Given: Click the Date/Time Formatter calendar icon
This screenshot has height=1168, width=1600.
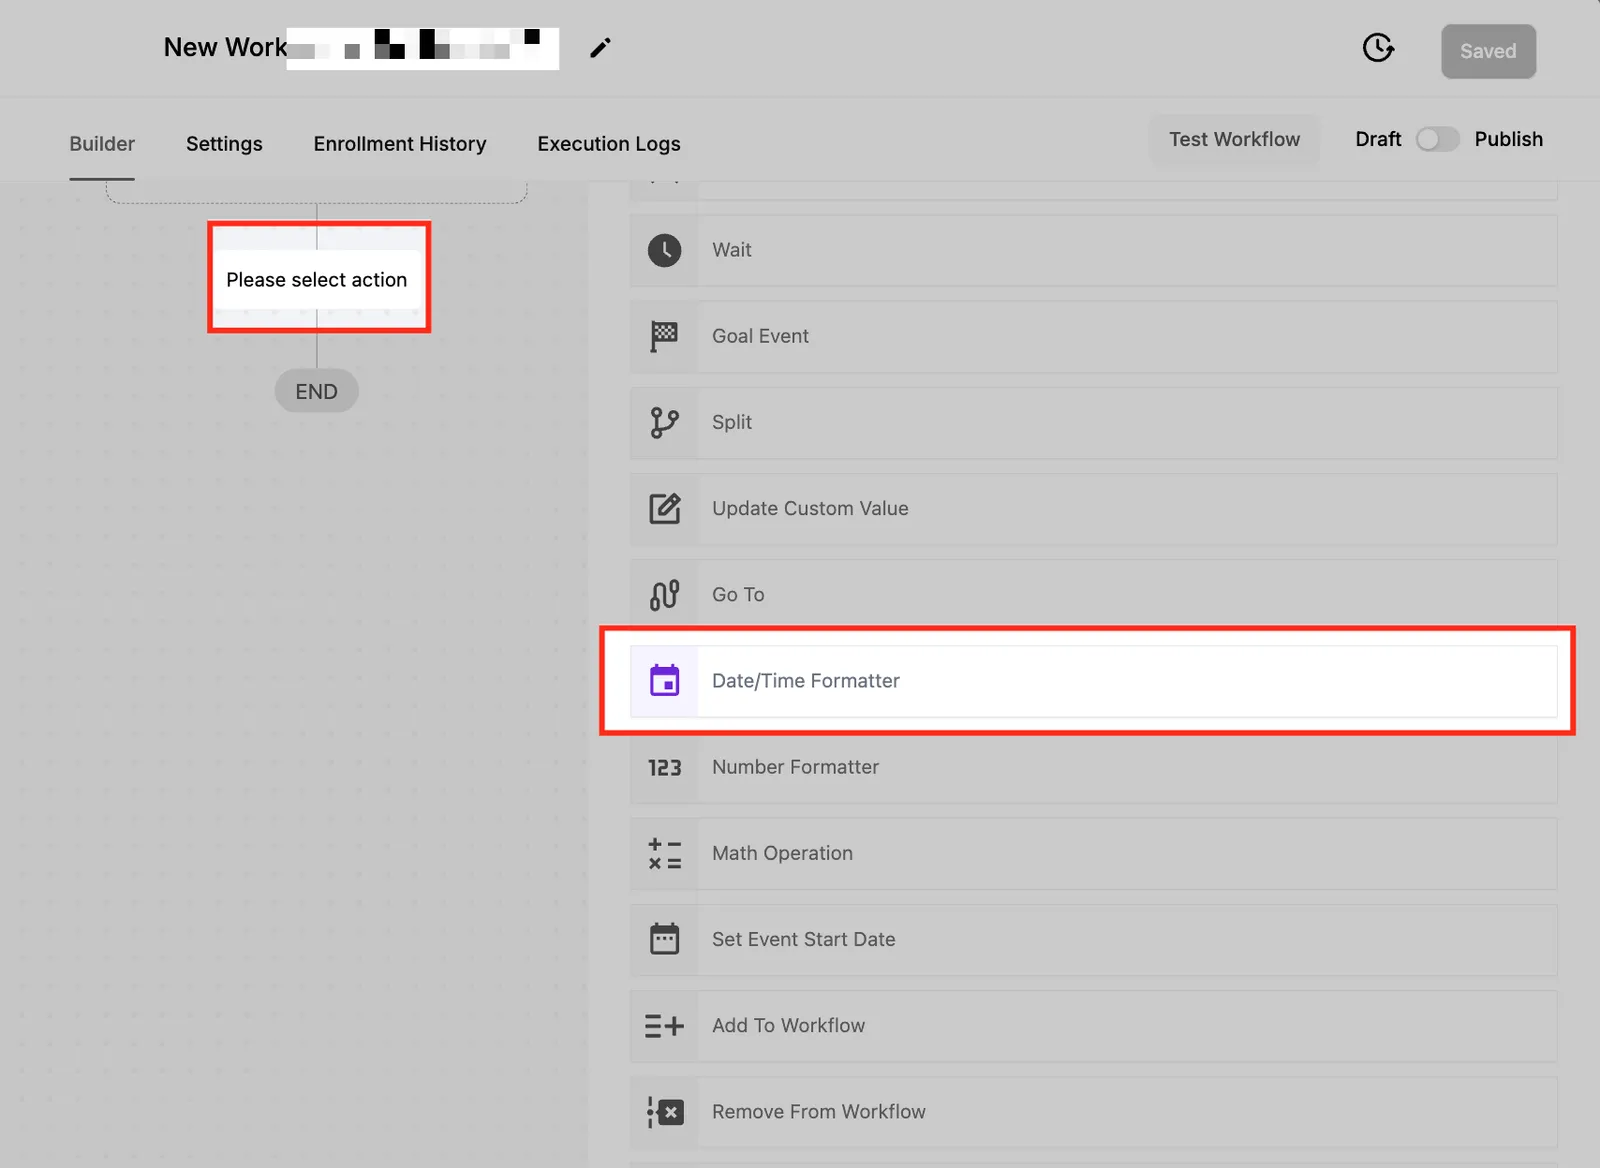Looking at the screenshot, I should [664, 681].
